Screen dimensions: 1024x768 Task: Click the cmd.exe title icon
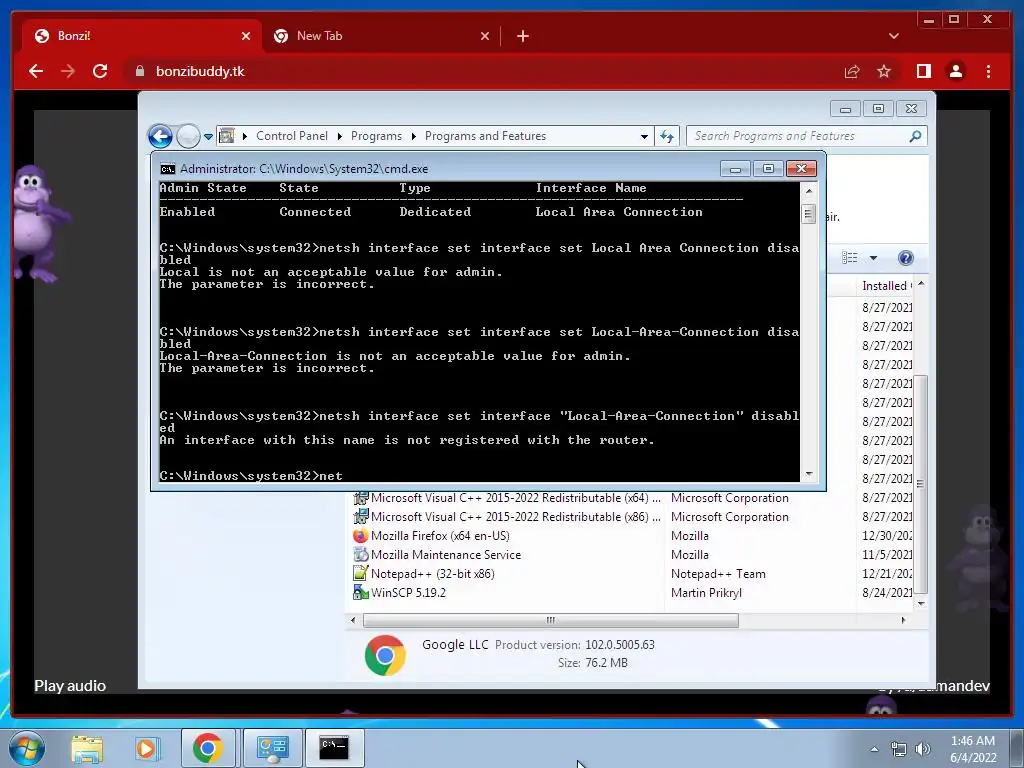coord(168,169)
